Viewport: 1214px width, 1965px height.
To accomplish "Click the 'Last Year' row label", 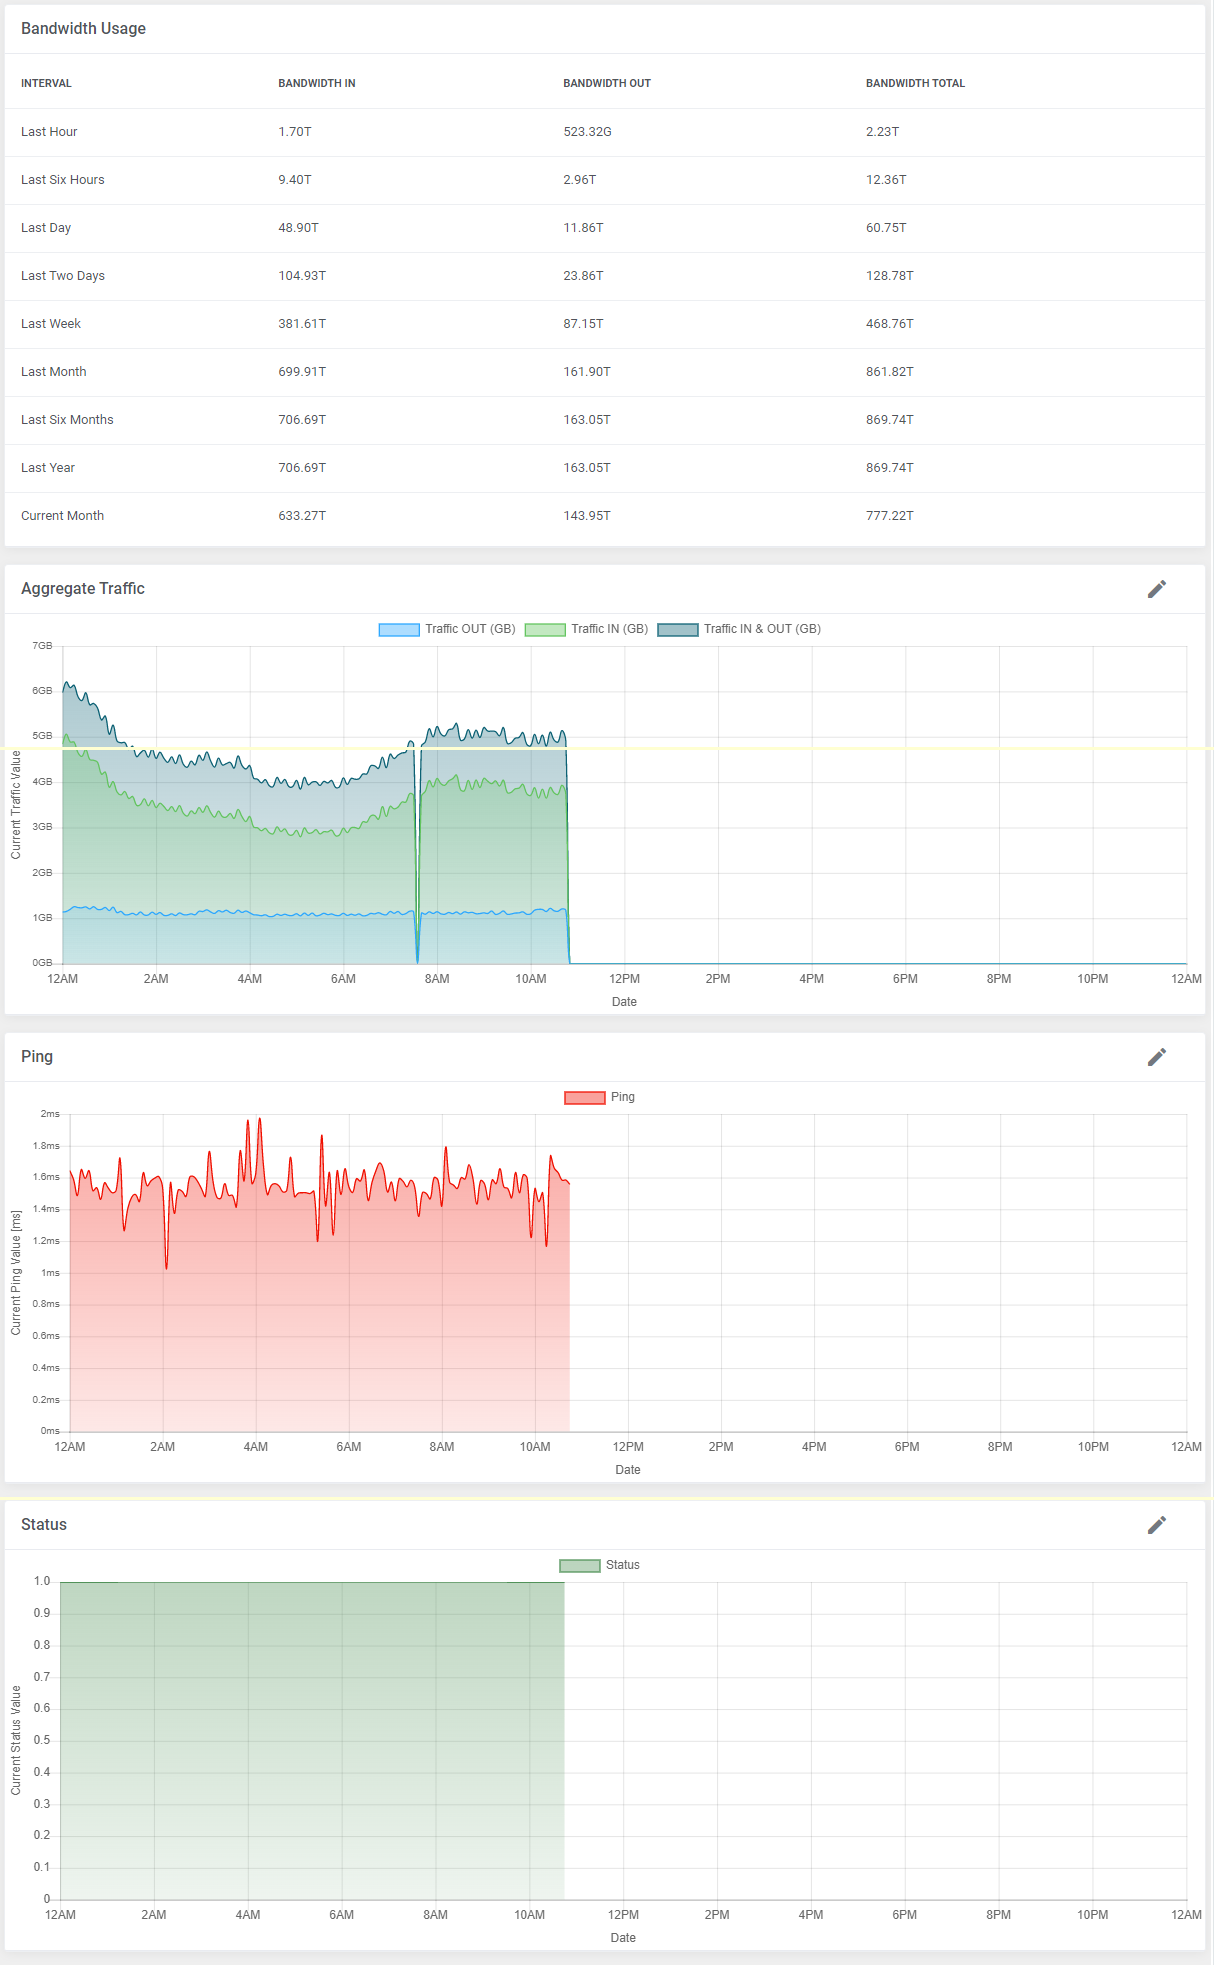I will (48, 468).
